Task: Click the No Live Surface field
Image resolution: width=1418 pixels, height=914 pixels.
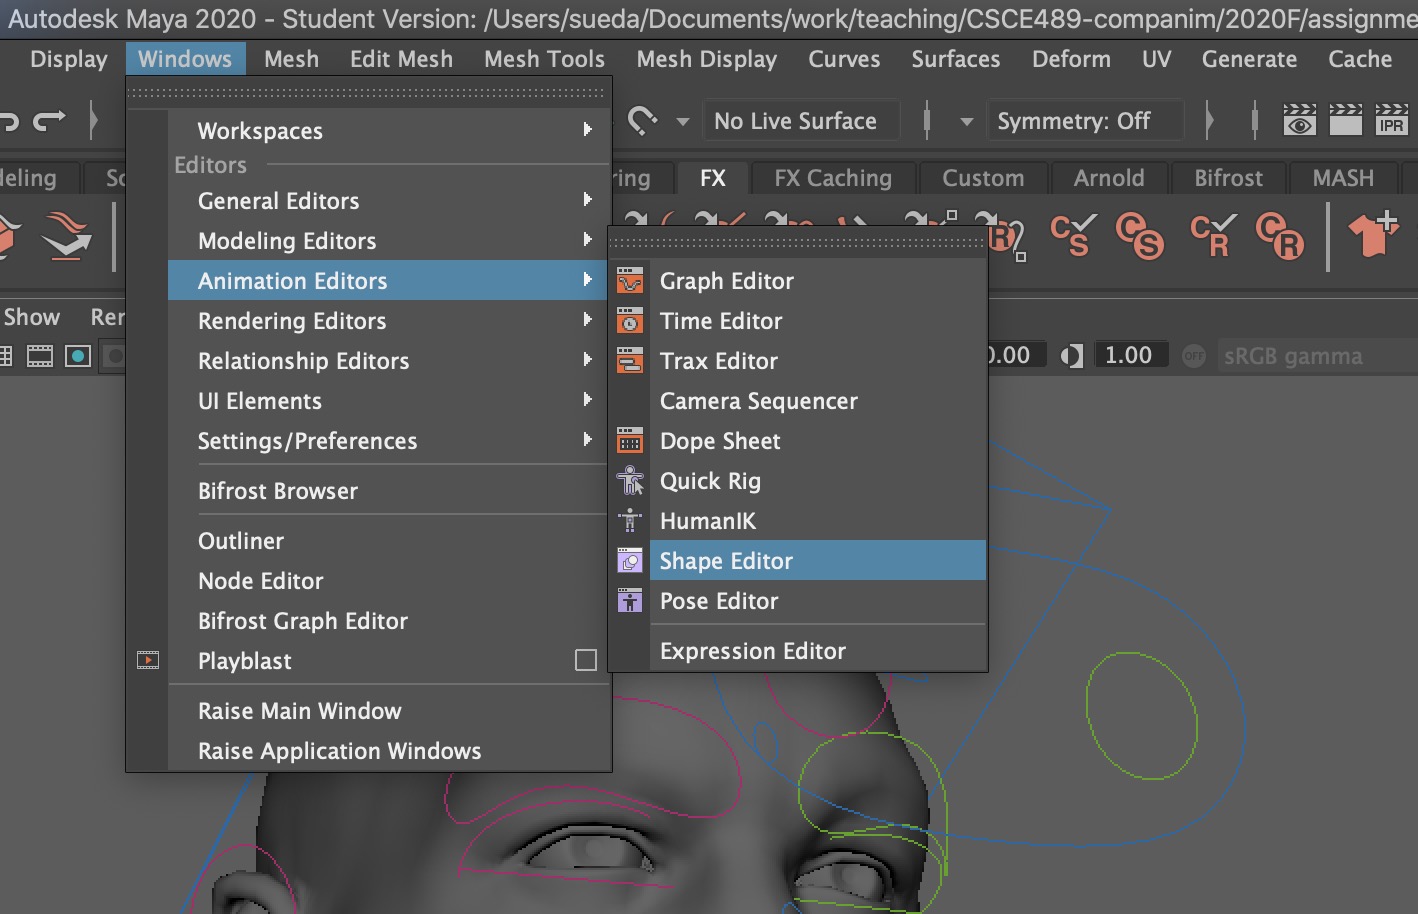Action: click(800, 121)
